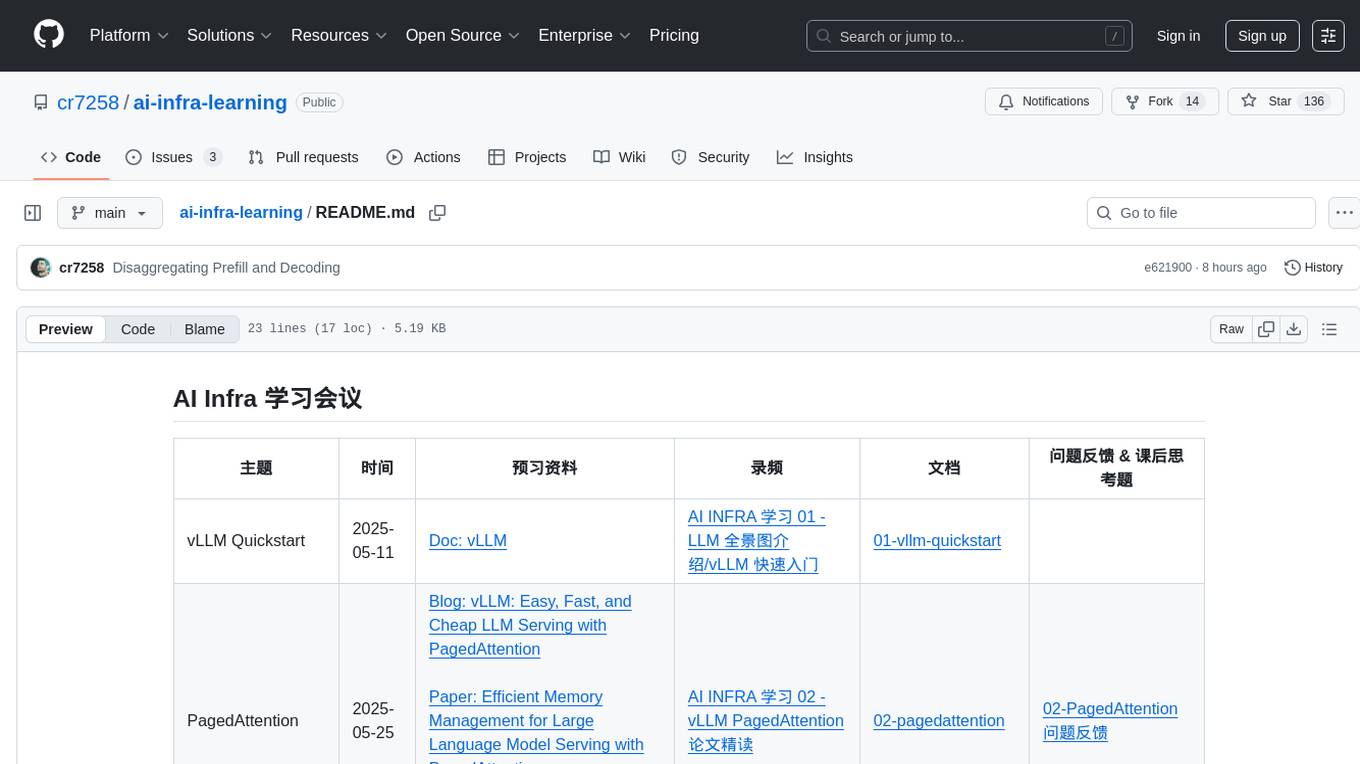1360x764 pixels.
Task: Open the Code tab
Action: [x=71, y=157]
